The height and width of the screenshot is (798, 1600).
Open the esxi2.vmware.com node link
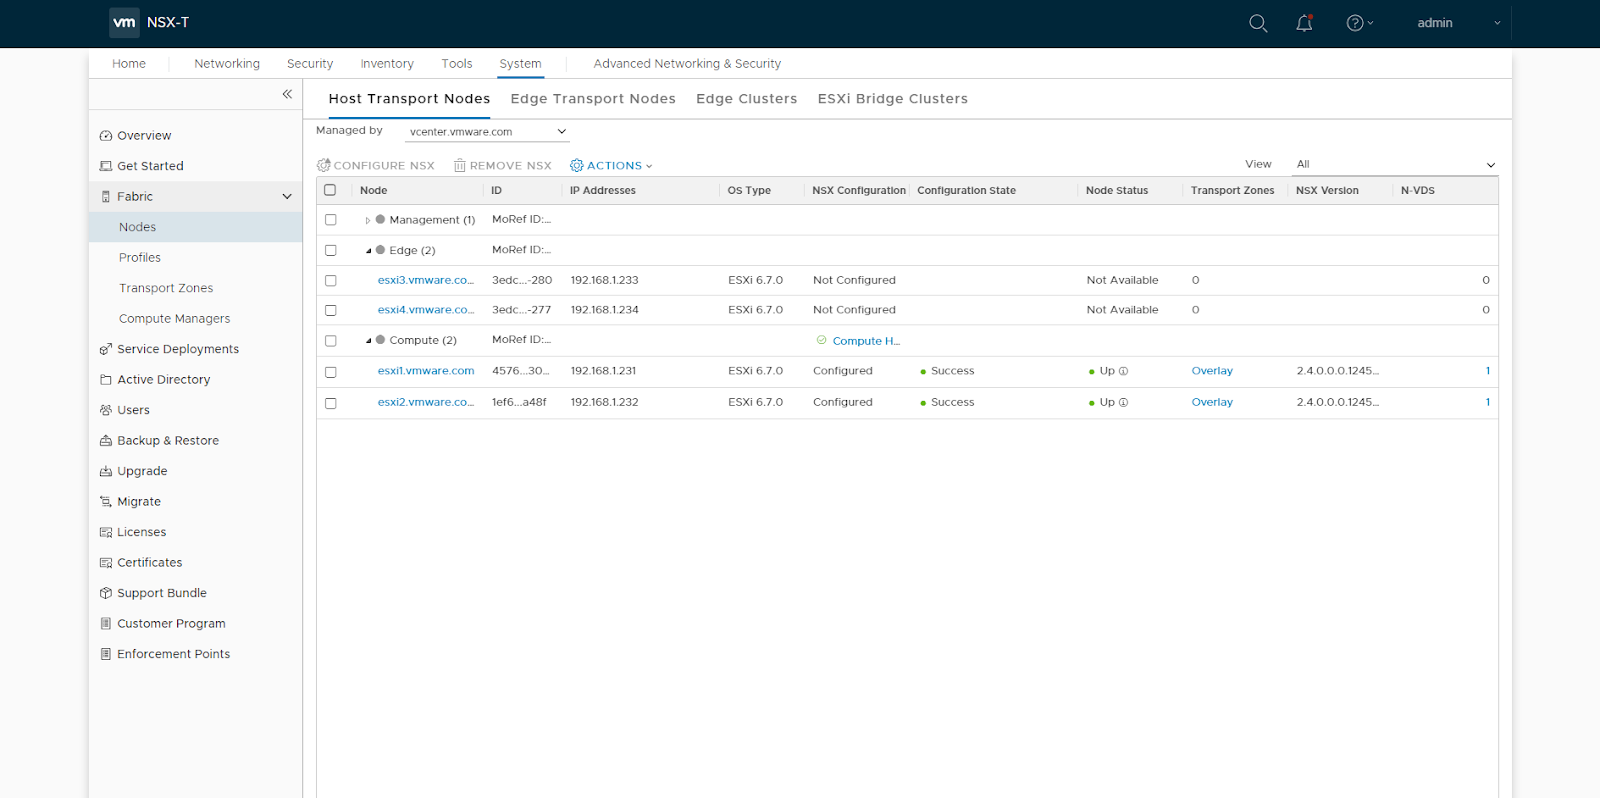tap(425, 402)
